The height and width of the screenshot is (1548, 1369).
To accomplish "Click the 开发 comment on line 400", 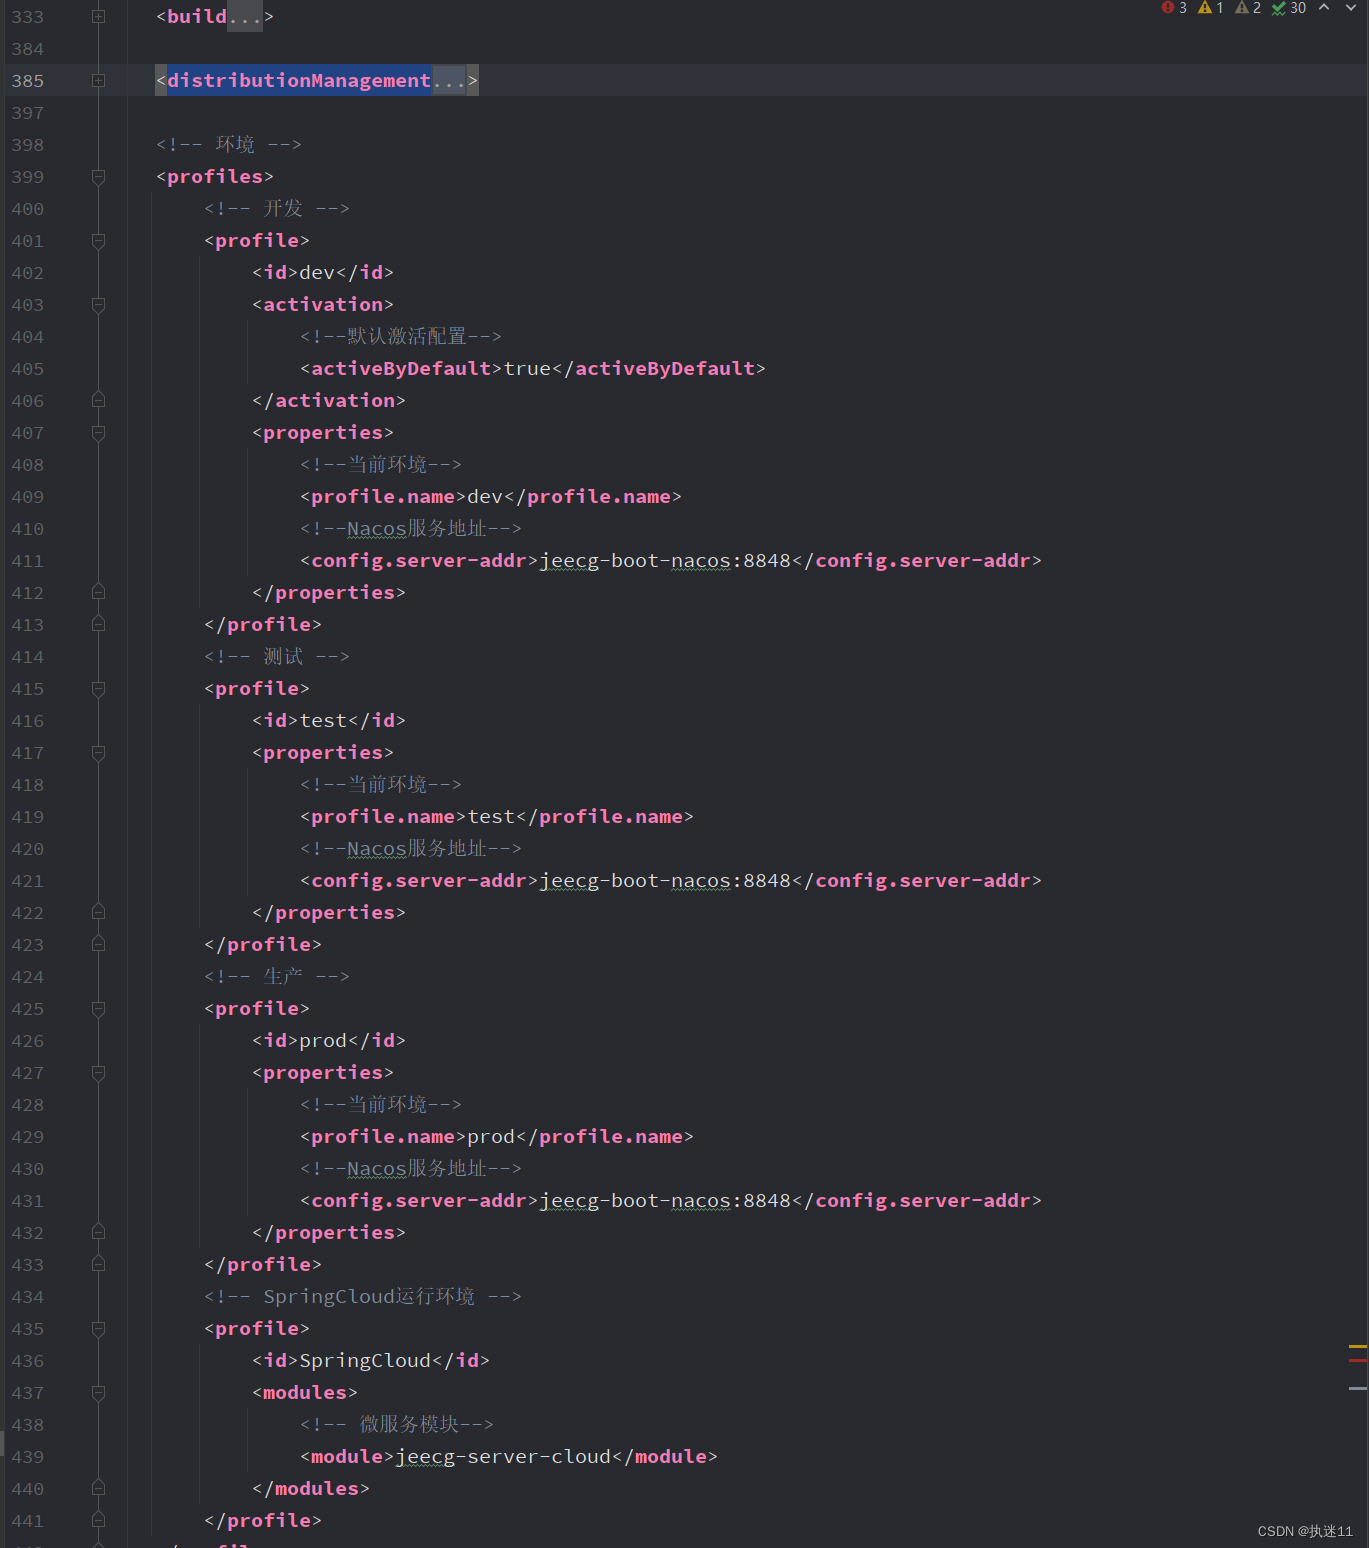I will (277, 208).
